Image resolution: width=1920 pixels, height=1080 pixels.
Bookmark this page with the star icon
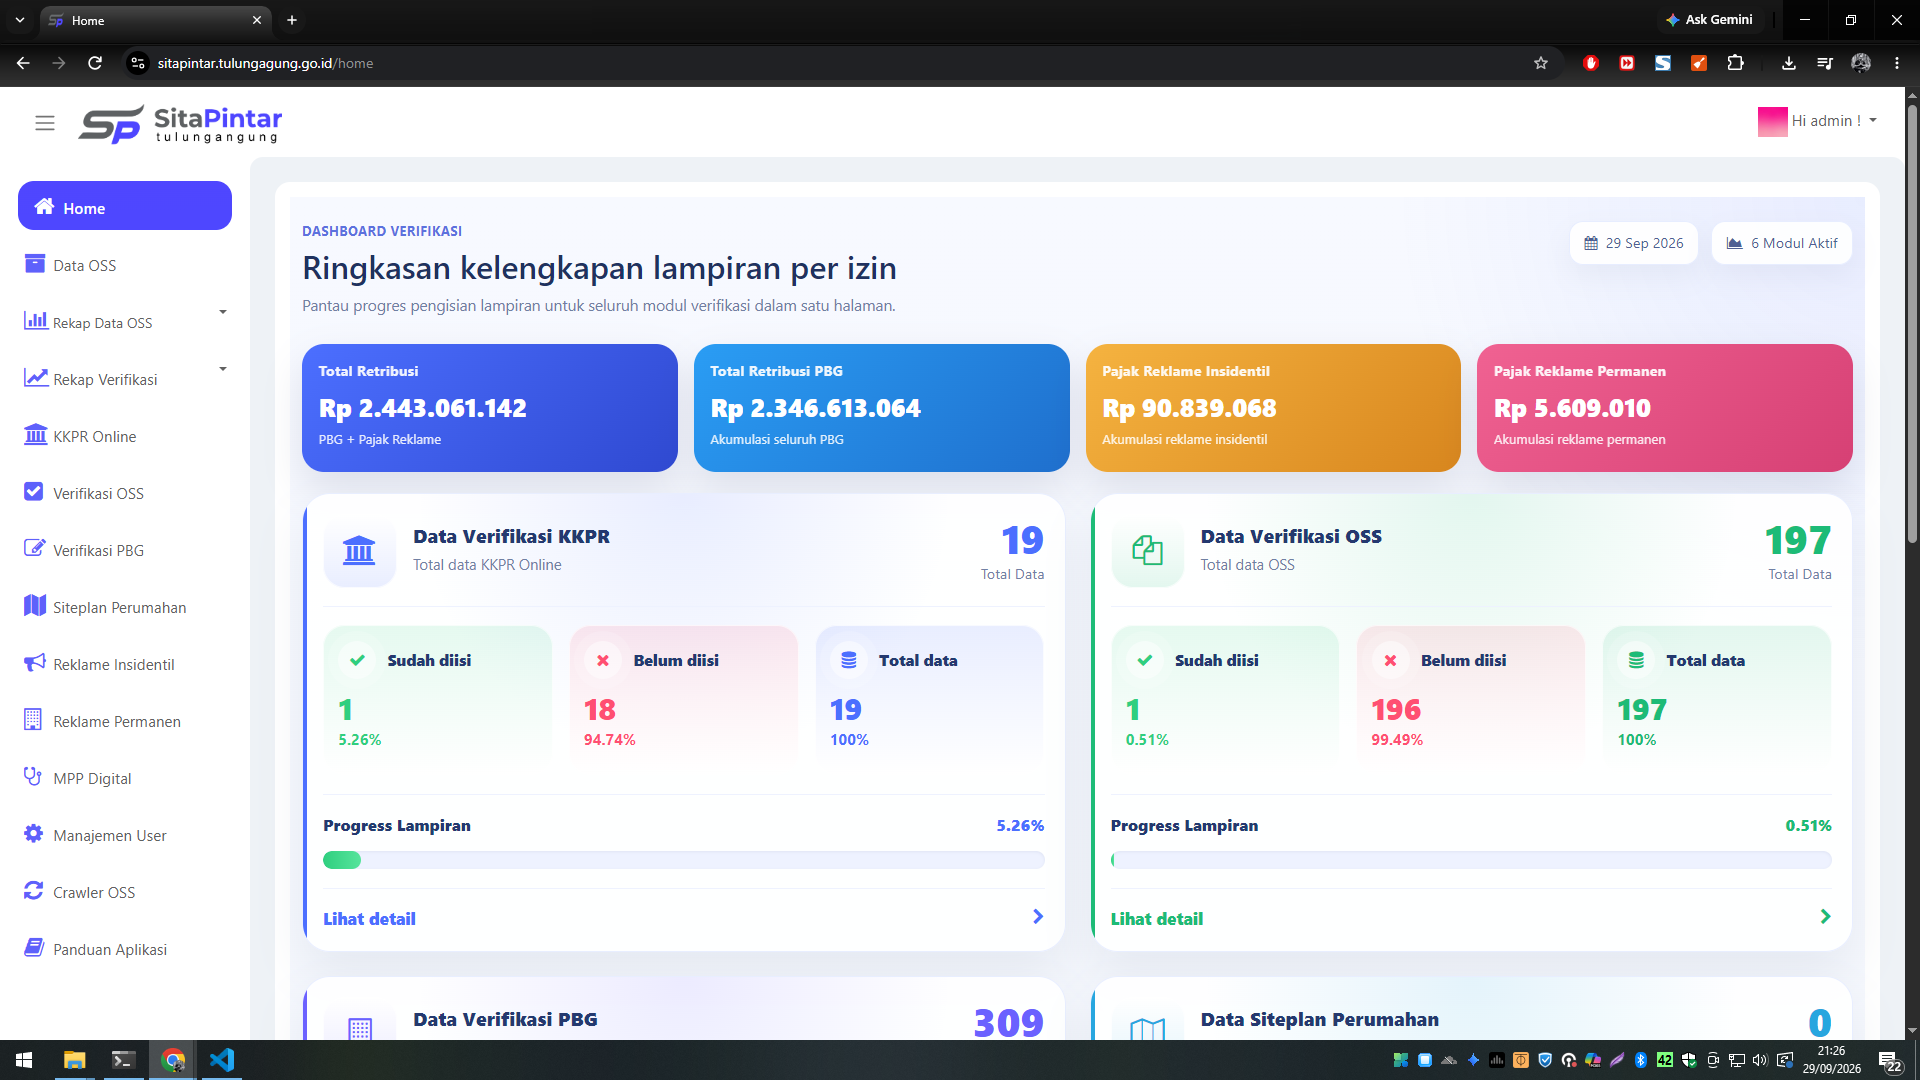coord(1541,63)
